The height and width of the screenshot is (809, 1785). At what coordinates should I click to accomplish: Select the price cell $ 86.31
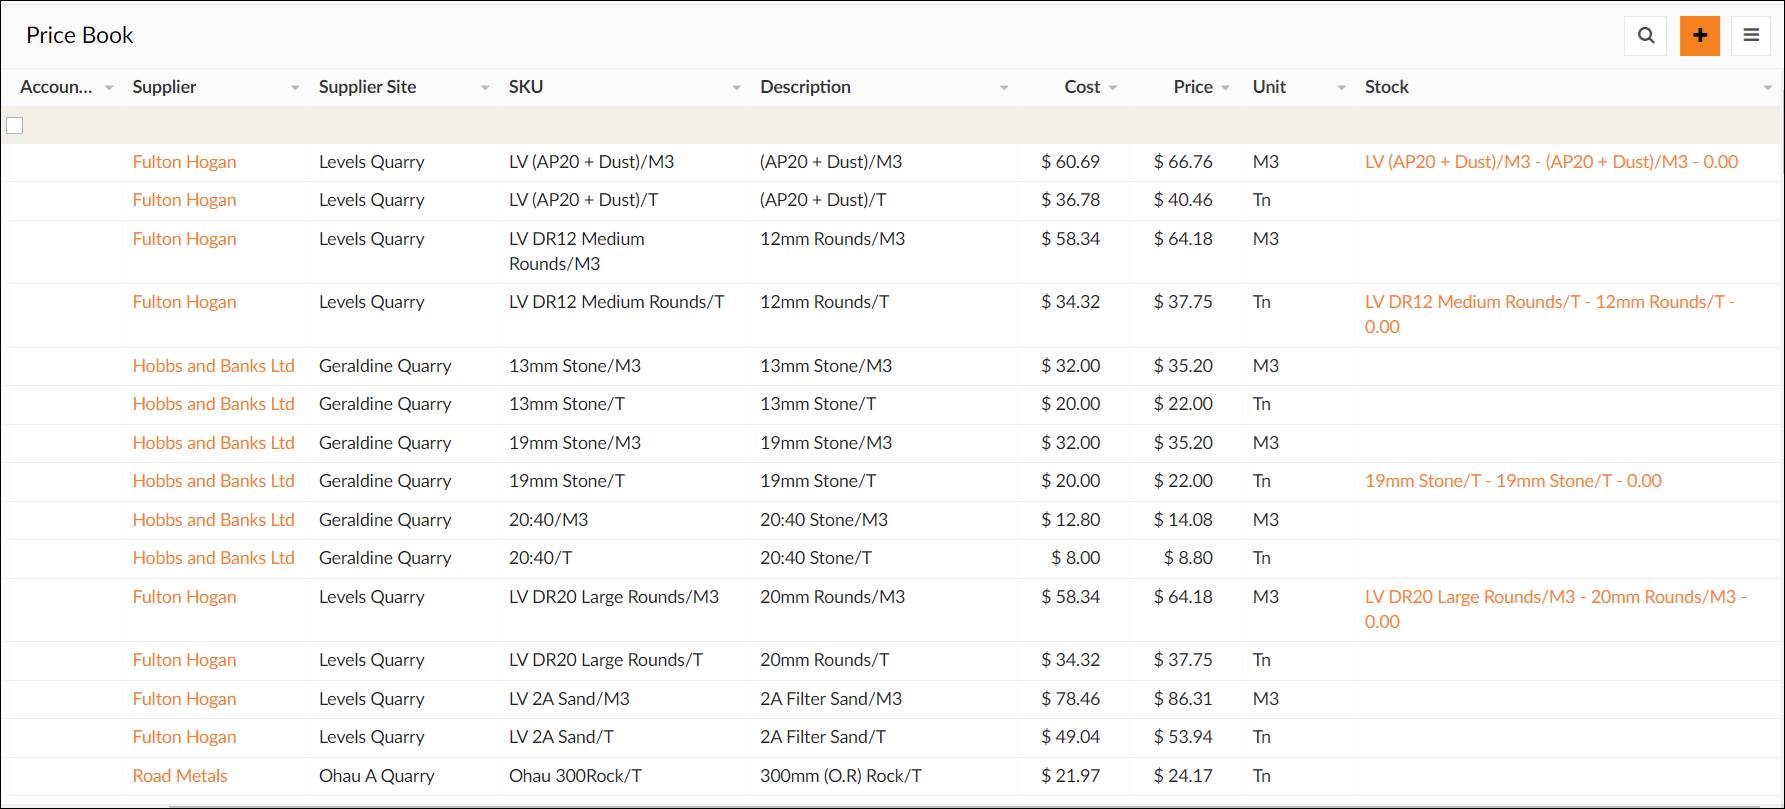(1183, 699)
